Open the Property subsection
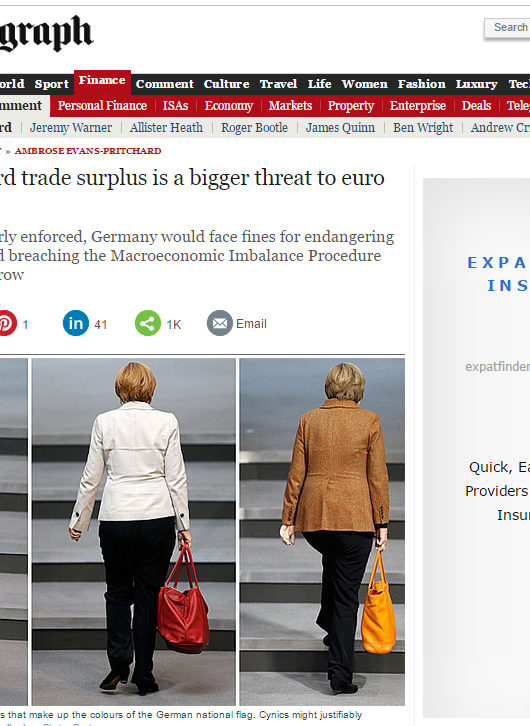 tap(351, 106)
